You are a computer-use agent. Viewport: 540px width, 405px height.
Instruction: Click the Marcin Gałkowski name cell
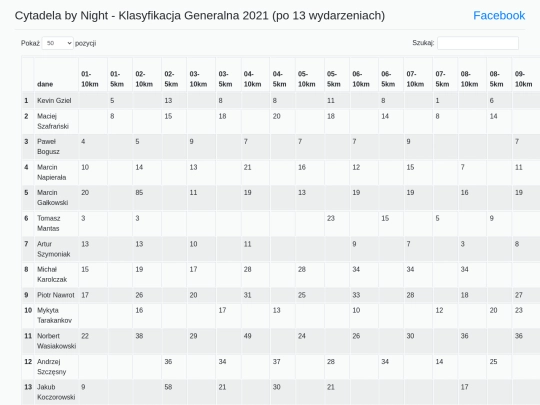52,198
